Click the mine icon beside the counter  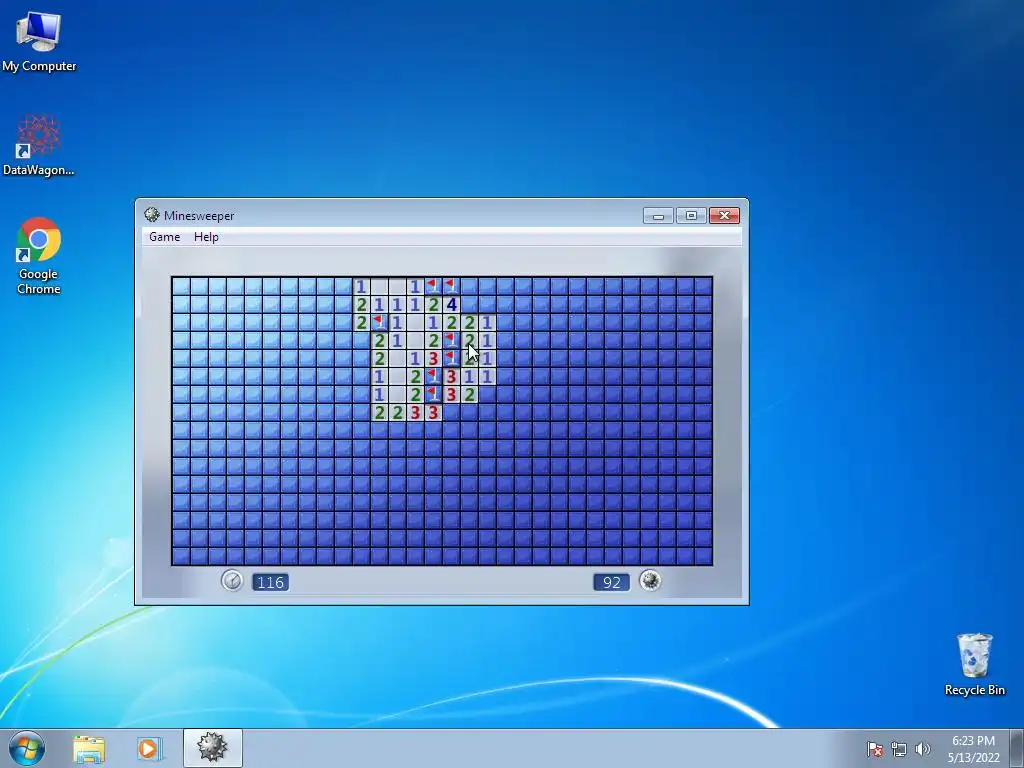click(x=650, y=581)
